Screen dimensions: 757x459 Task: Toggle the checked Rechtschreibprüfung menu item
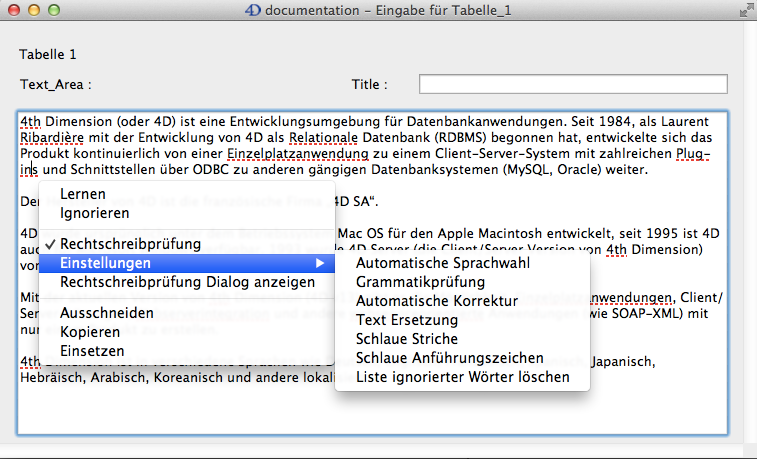click(x=130, y=244)
